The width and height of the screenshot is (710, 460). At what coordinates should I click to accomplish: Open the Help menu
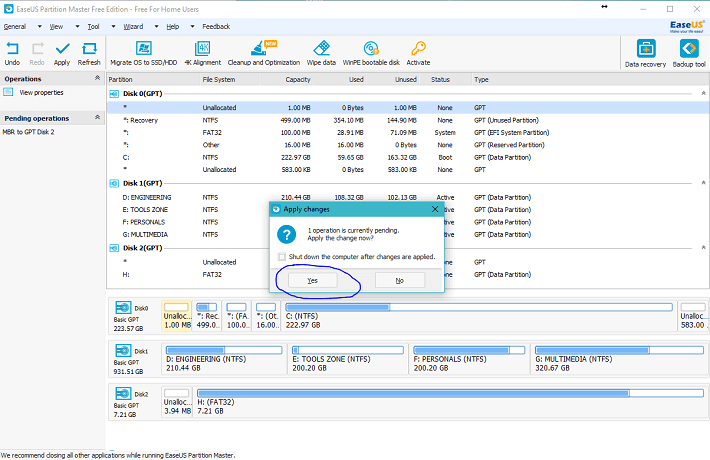point(173,27)
